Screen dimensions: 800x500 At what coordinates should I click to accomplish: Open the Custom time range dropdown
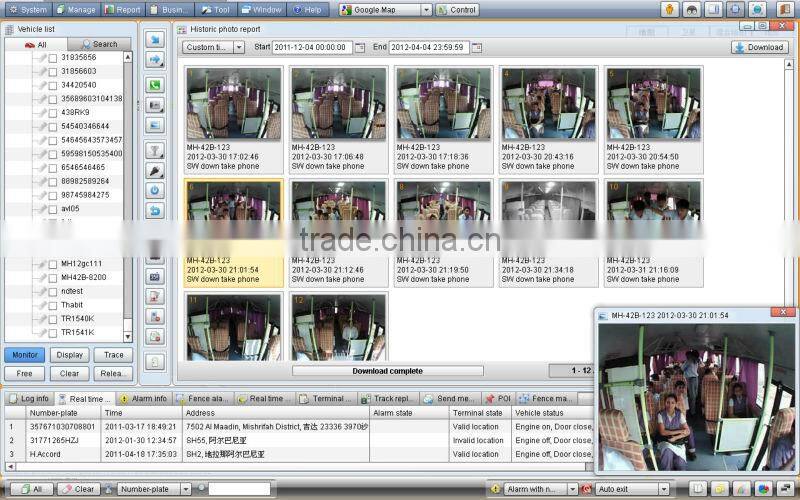(x=239, y=47)
